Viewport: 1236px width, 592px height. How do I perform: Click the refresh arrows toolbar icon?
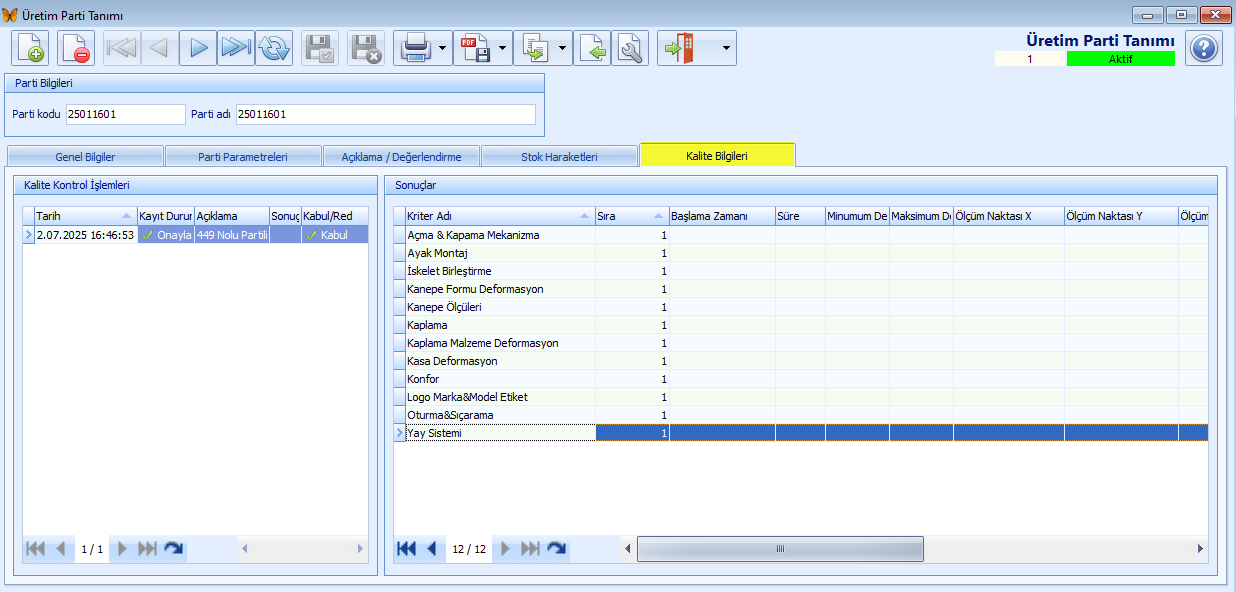tap(274, 48)
